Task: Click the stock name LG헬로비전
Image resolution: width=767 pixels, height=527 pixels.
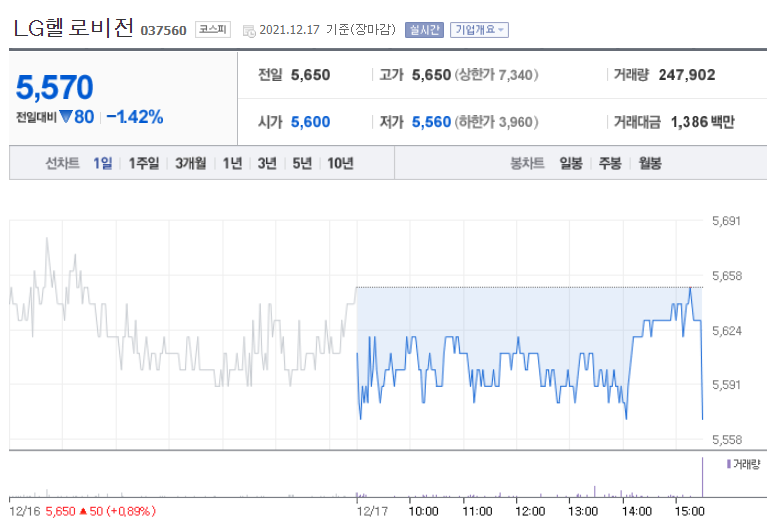Action: pyautogui.click(x=73, y=28)
